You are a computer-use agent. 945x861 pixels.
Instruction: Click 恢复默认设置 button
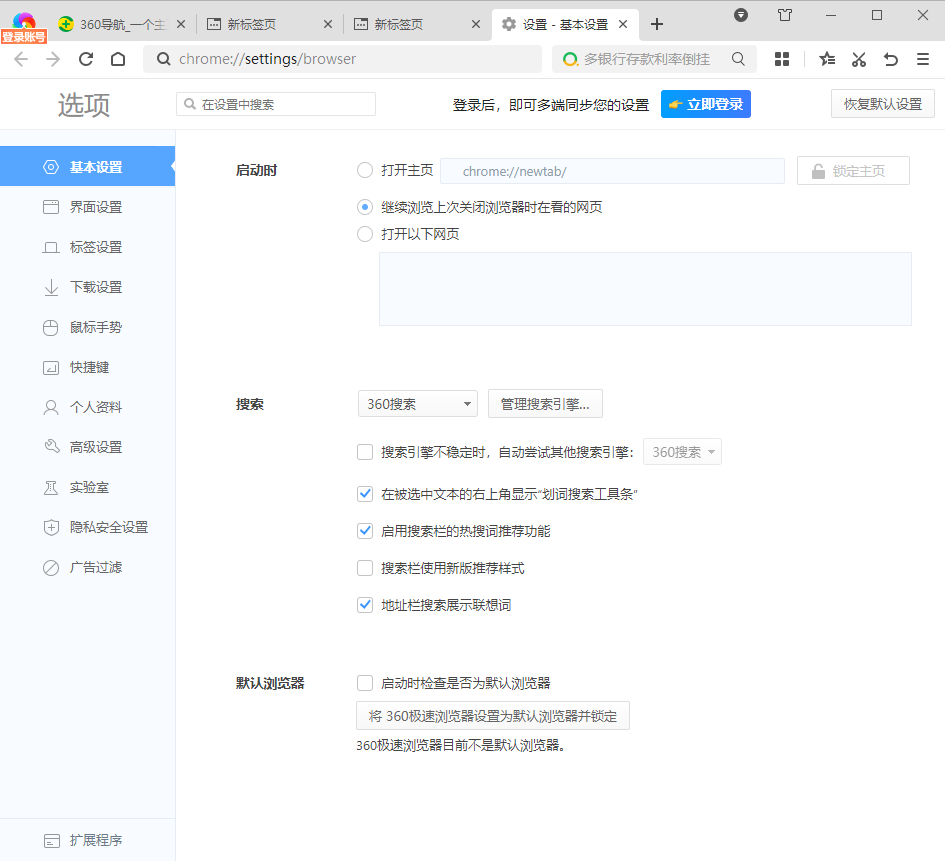(882, 103)
